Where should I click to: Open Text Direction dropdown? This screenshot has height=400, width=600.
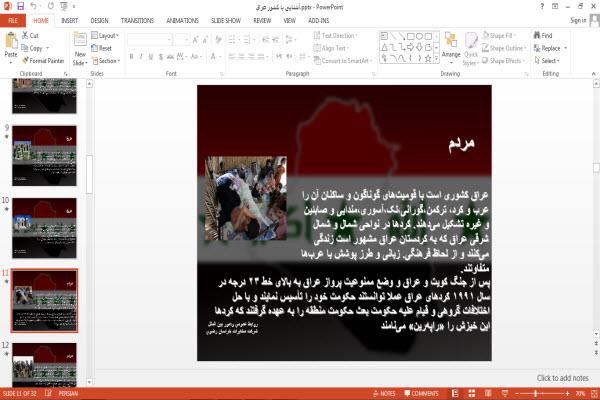[x=336, y=36]
